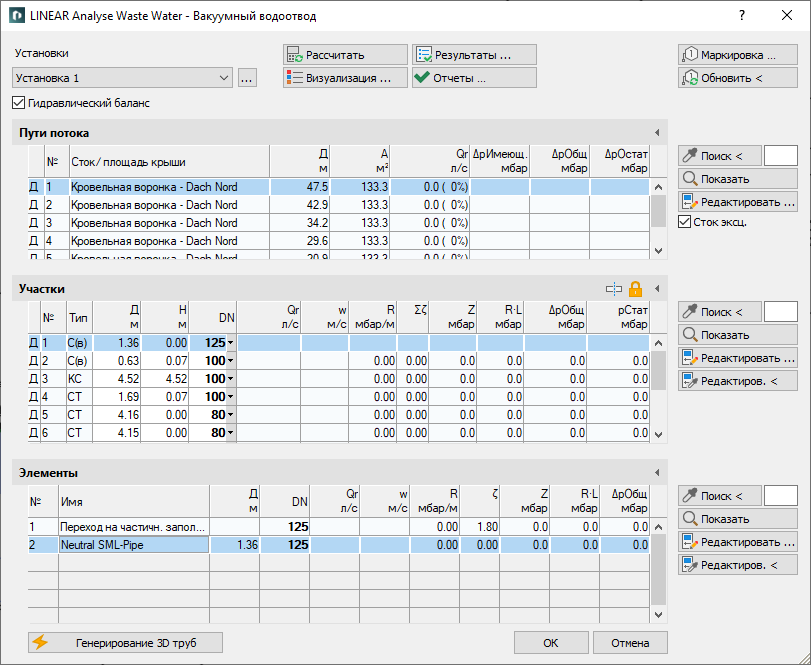Click the Рассчитать calculate button
811x665 pixels.
click(345, 55)
